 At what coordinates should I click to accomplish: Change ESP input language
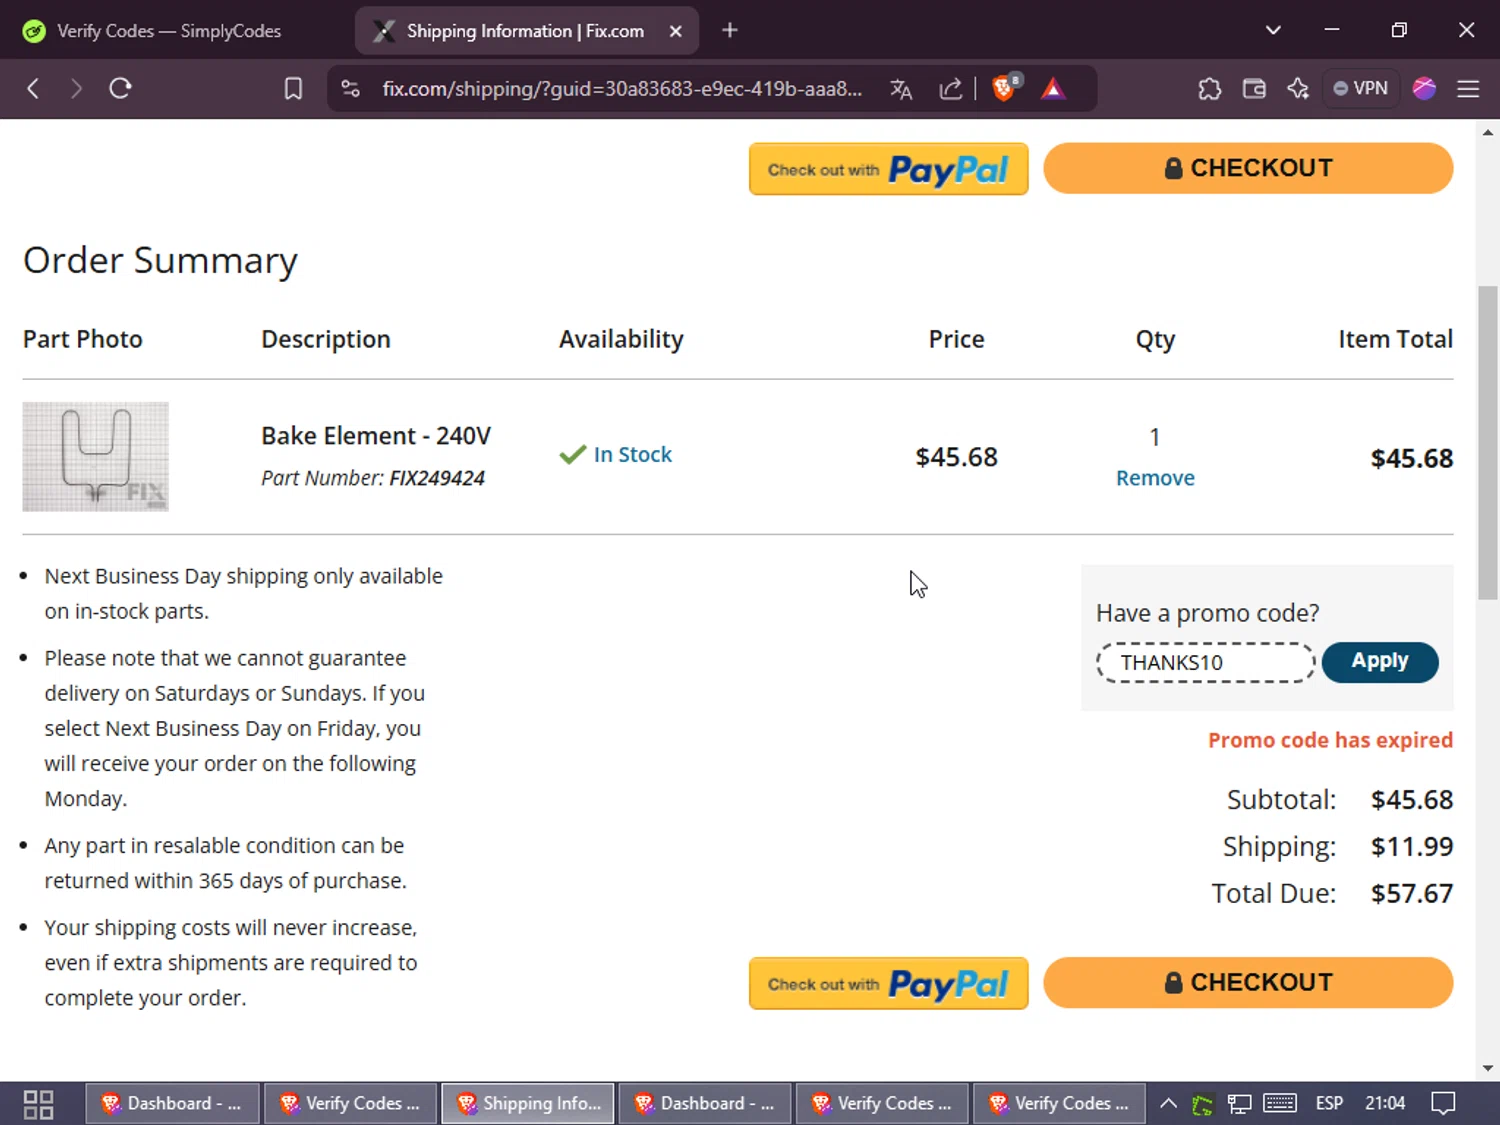pos(1329,1104)
